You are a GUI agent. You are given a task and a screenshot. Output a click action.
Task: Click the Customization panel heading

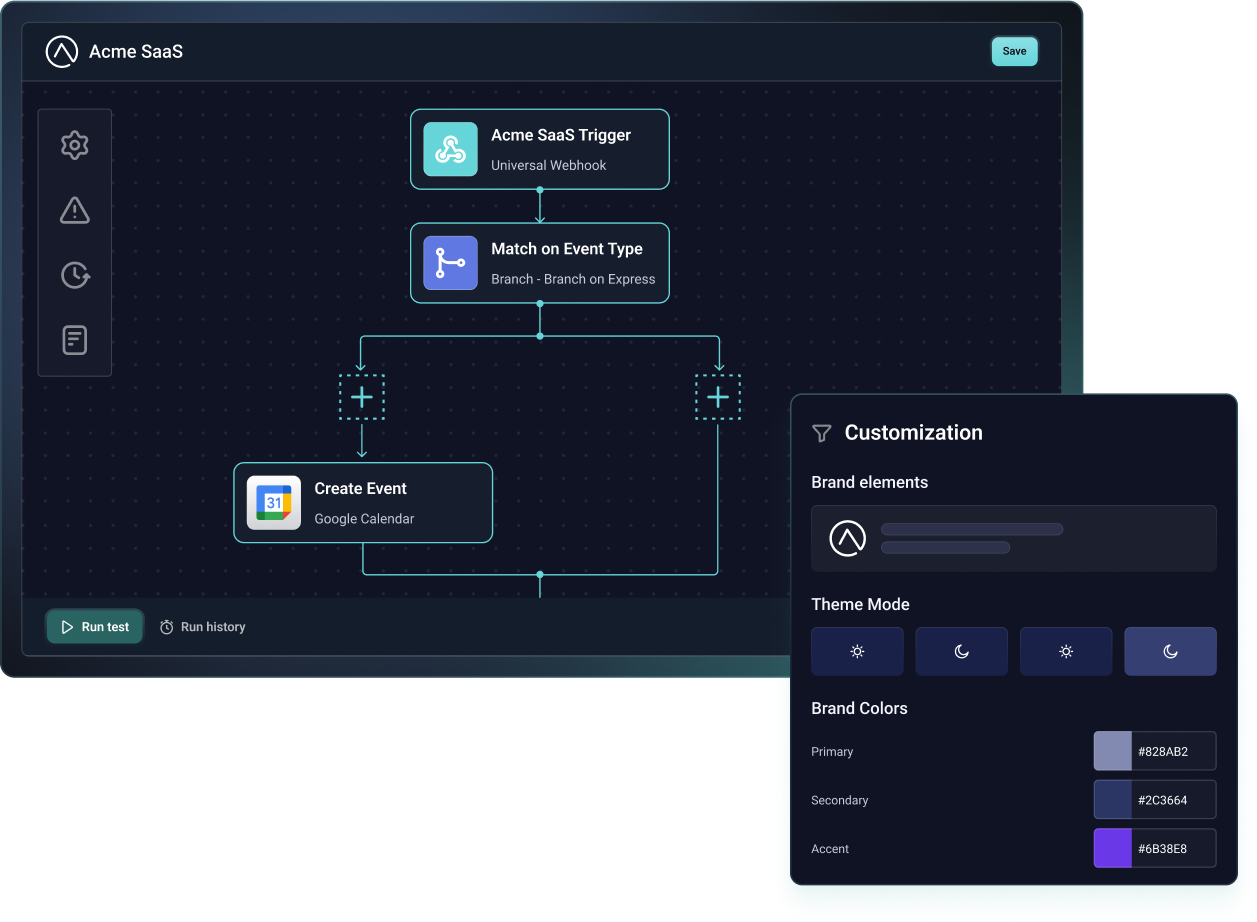(x=913, y=433)
